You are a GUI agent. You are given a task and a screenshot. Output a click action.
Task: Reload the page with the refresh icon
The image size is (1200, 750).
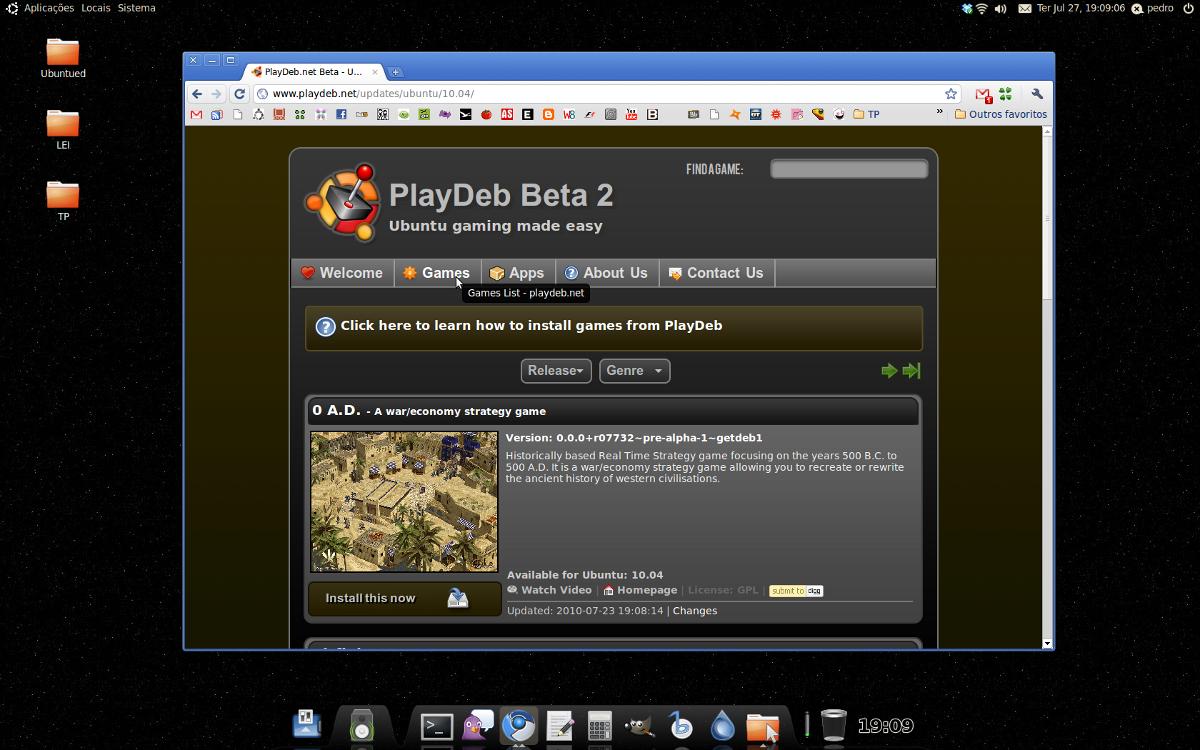239,94
